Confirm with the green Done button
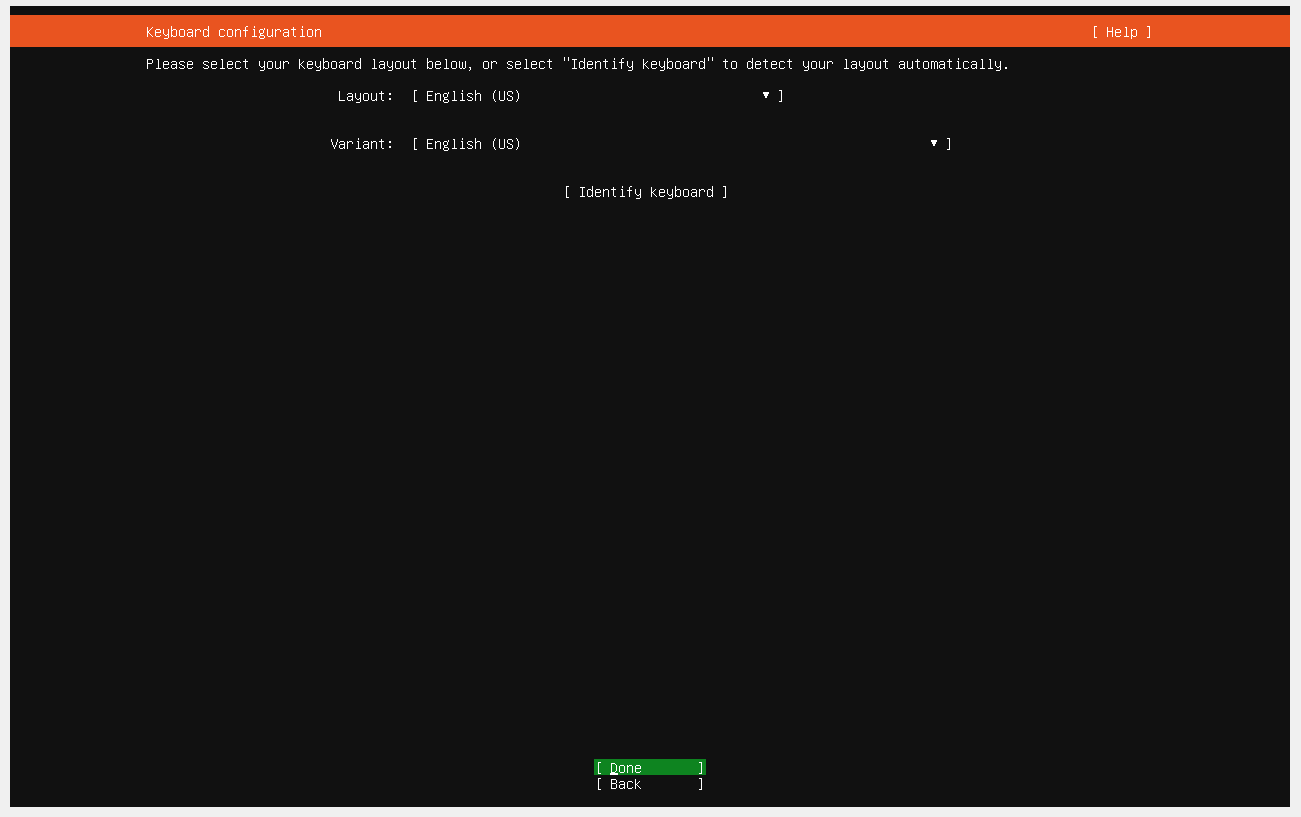Image resolution: width=1301 pixels, height=817 pixels. tap(650, 768)
